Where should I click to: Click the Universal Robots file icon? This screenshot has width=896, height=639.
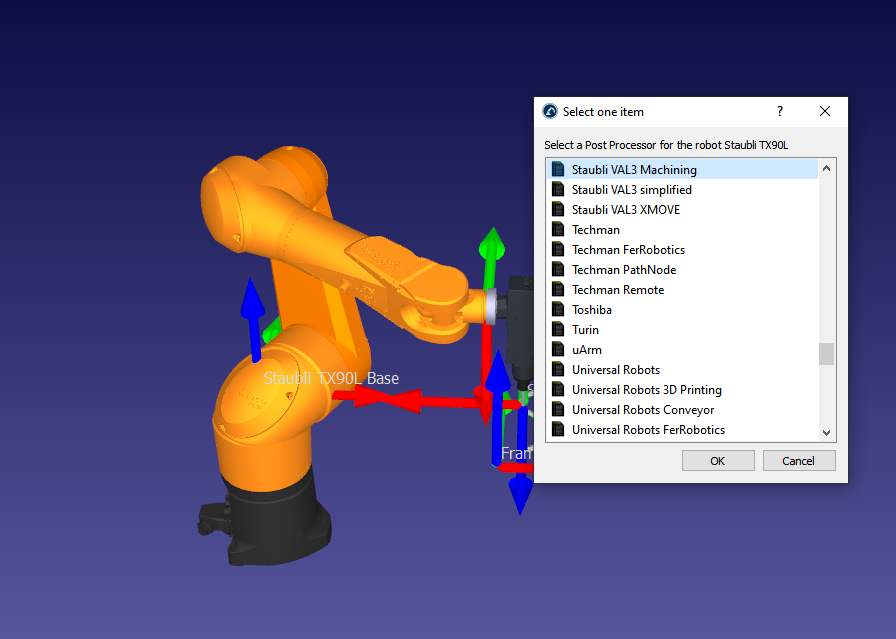click(558, 370)
